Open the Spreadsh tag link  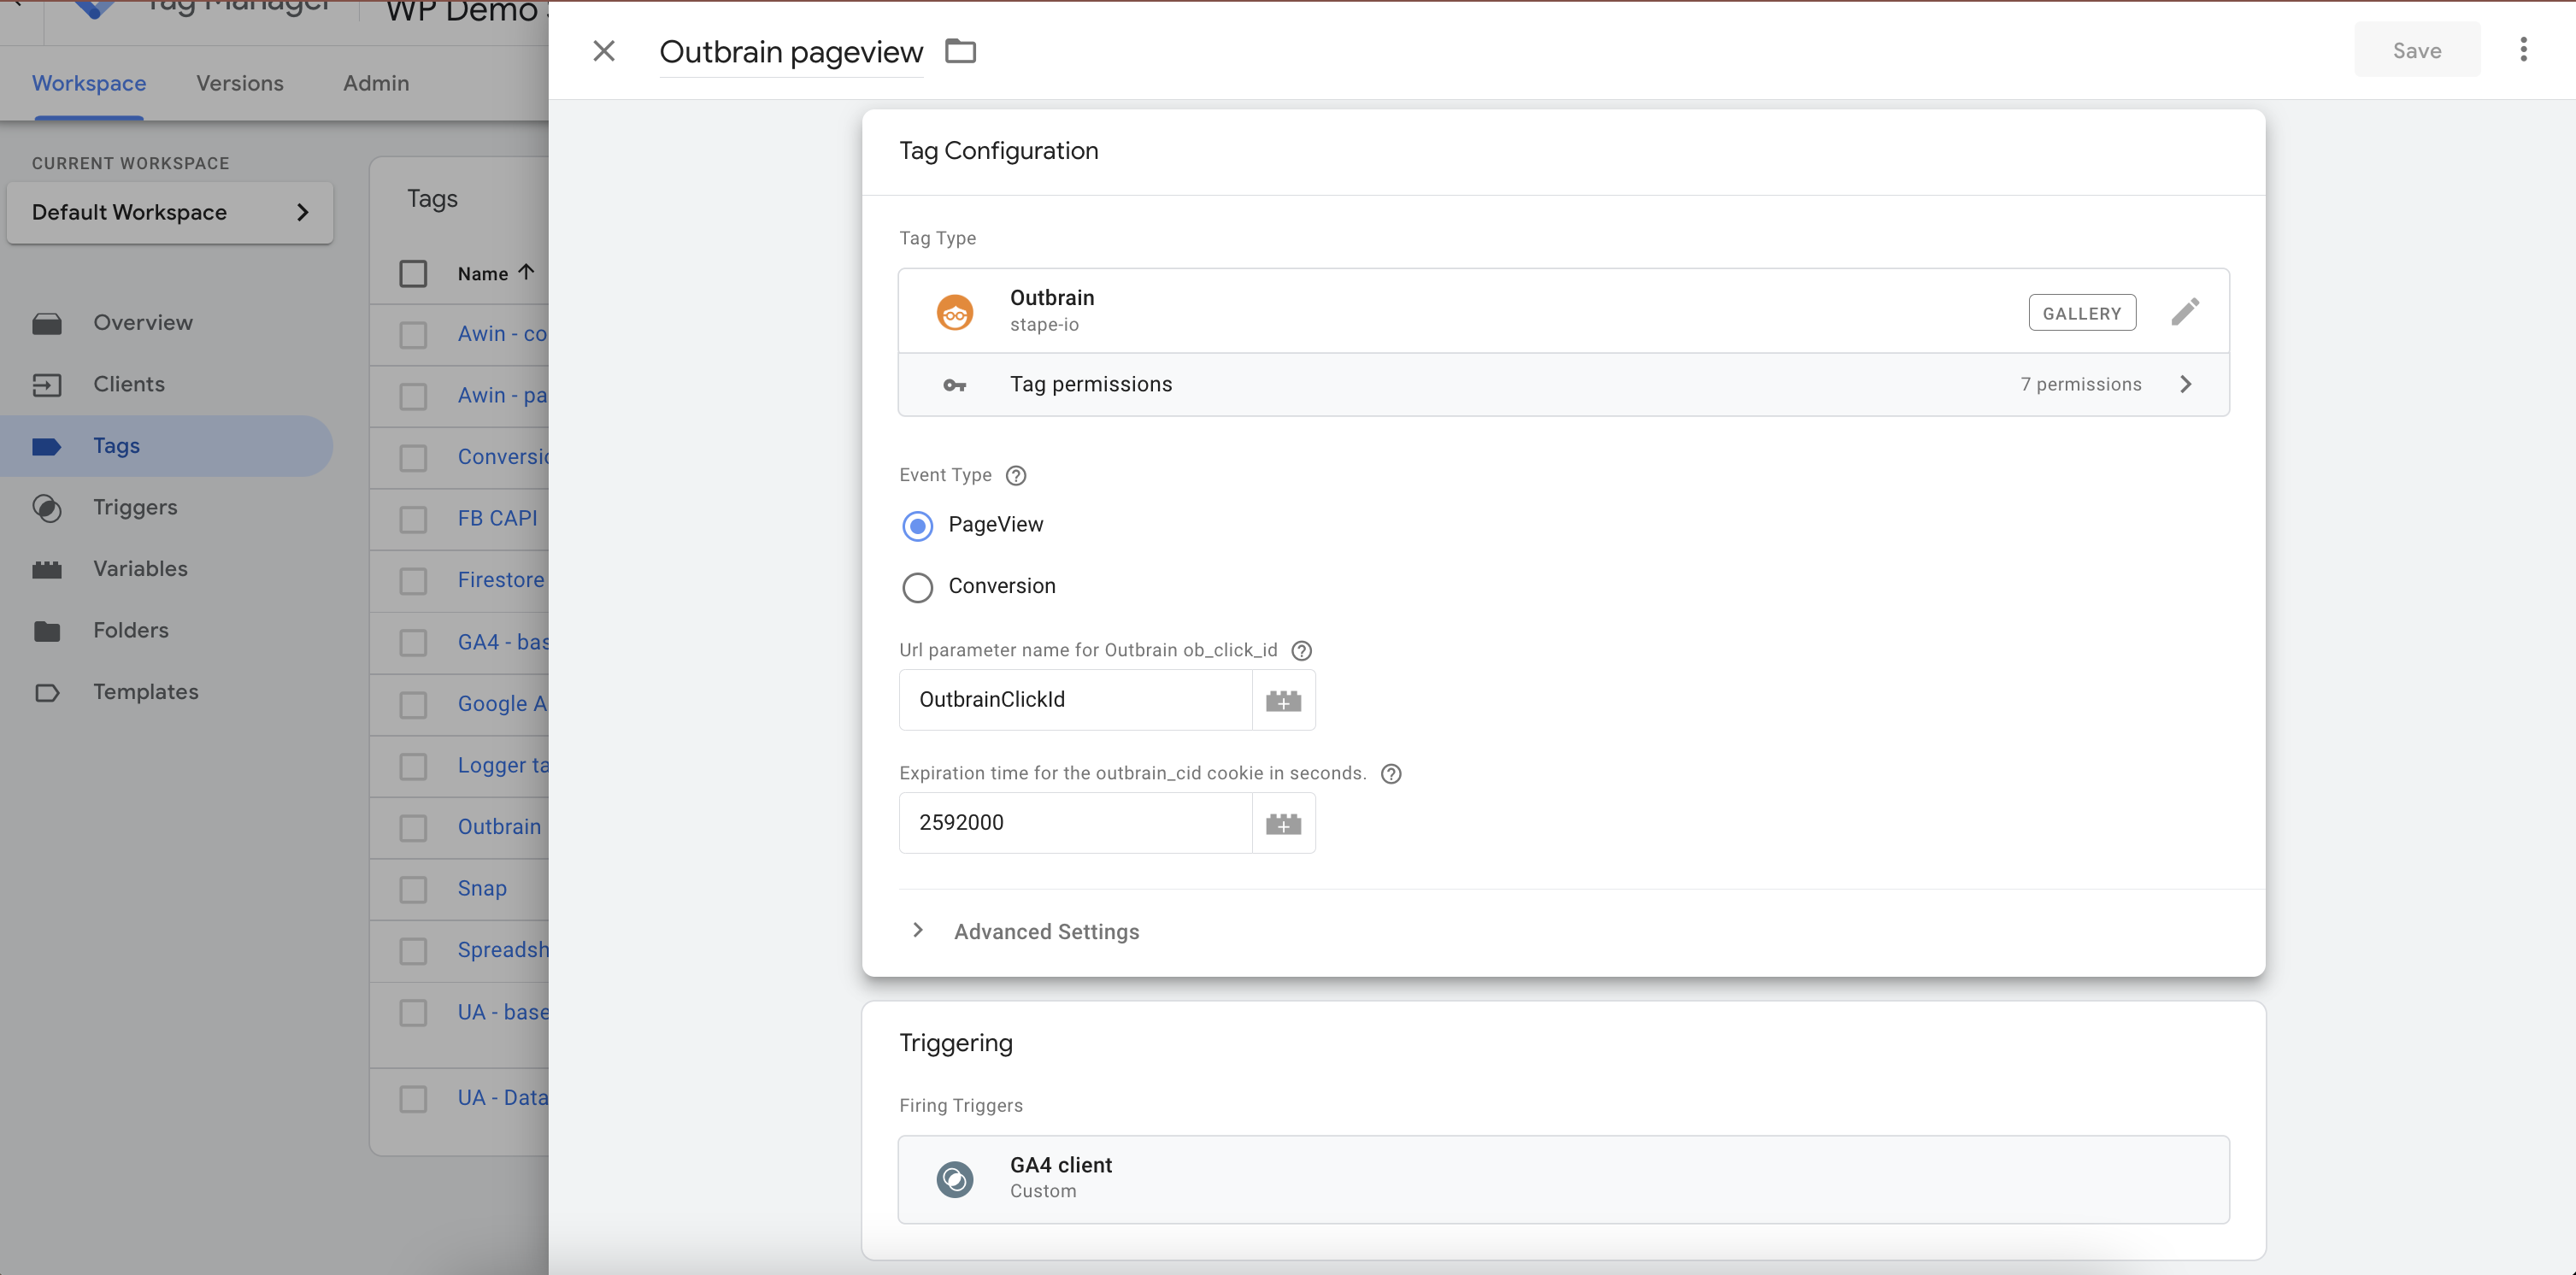[503, 949]
